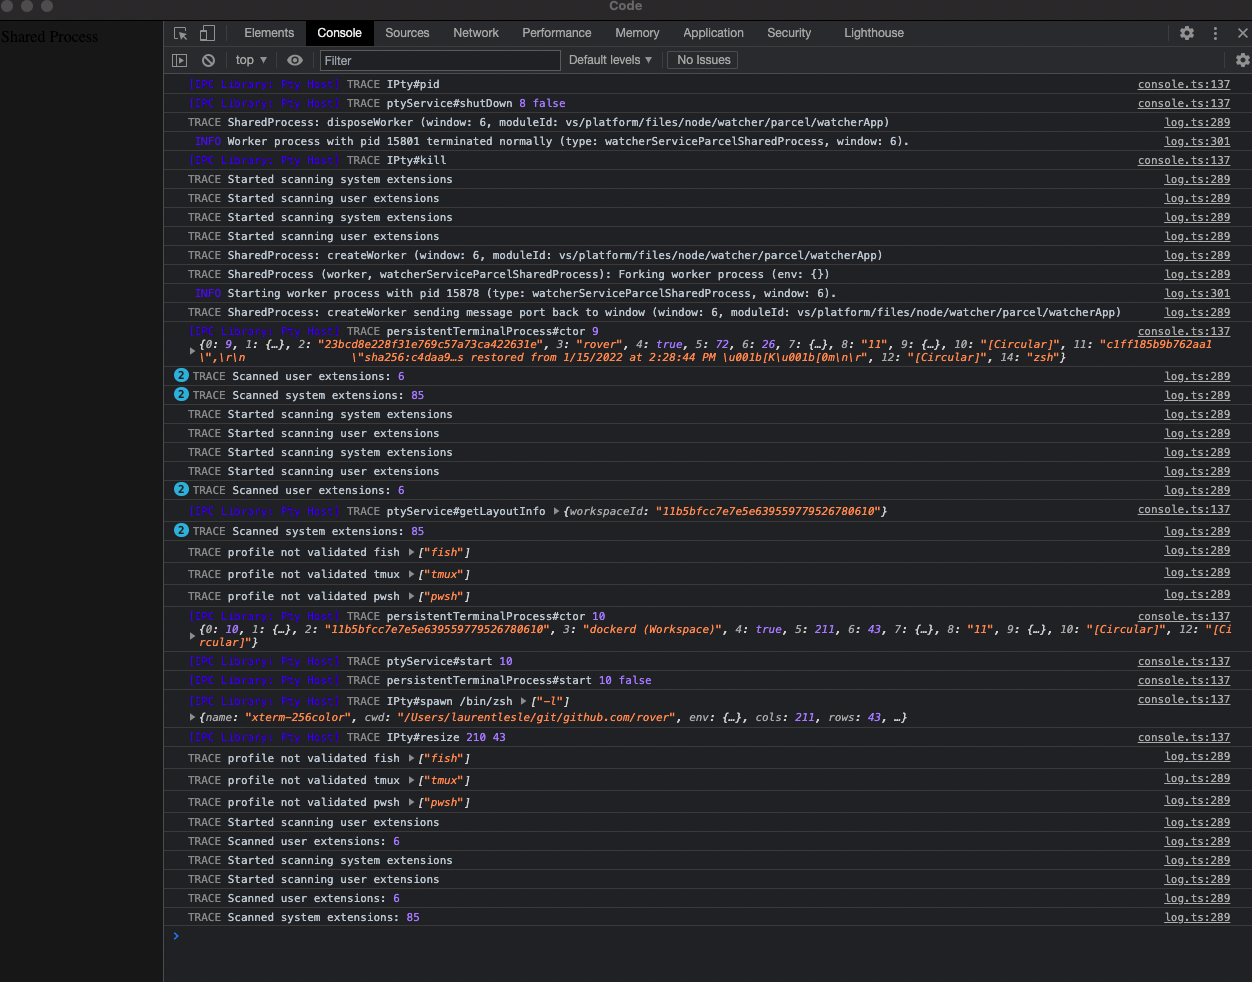Screen dimensions: 1252x982
Task: Open console settings via the right gear icon
Action: (1240, 60)
